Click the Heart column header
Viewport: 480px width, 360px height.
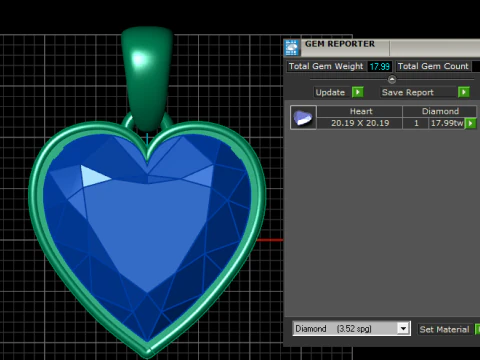360,111
